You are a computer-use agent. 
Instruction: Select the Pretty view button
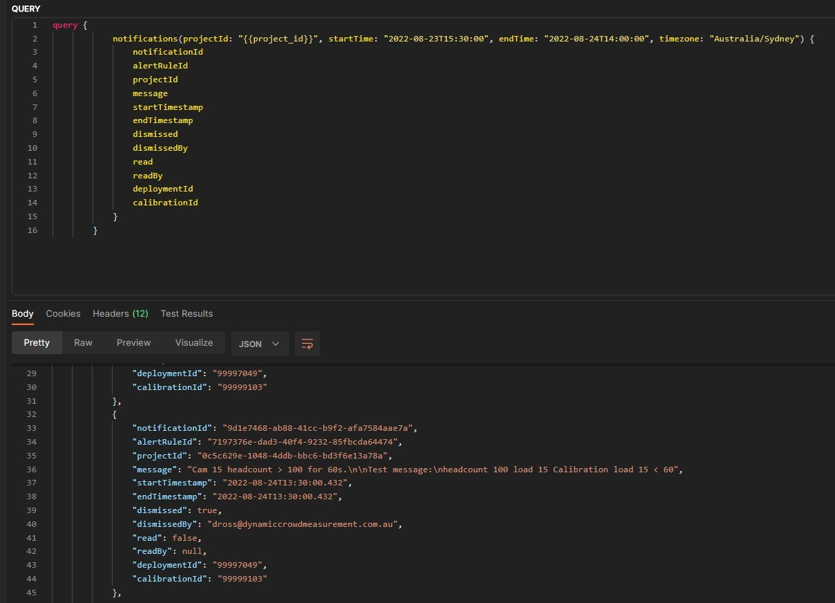[x=37, y=343]
